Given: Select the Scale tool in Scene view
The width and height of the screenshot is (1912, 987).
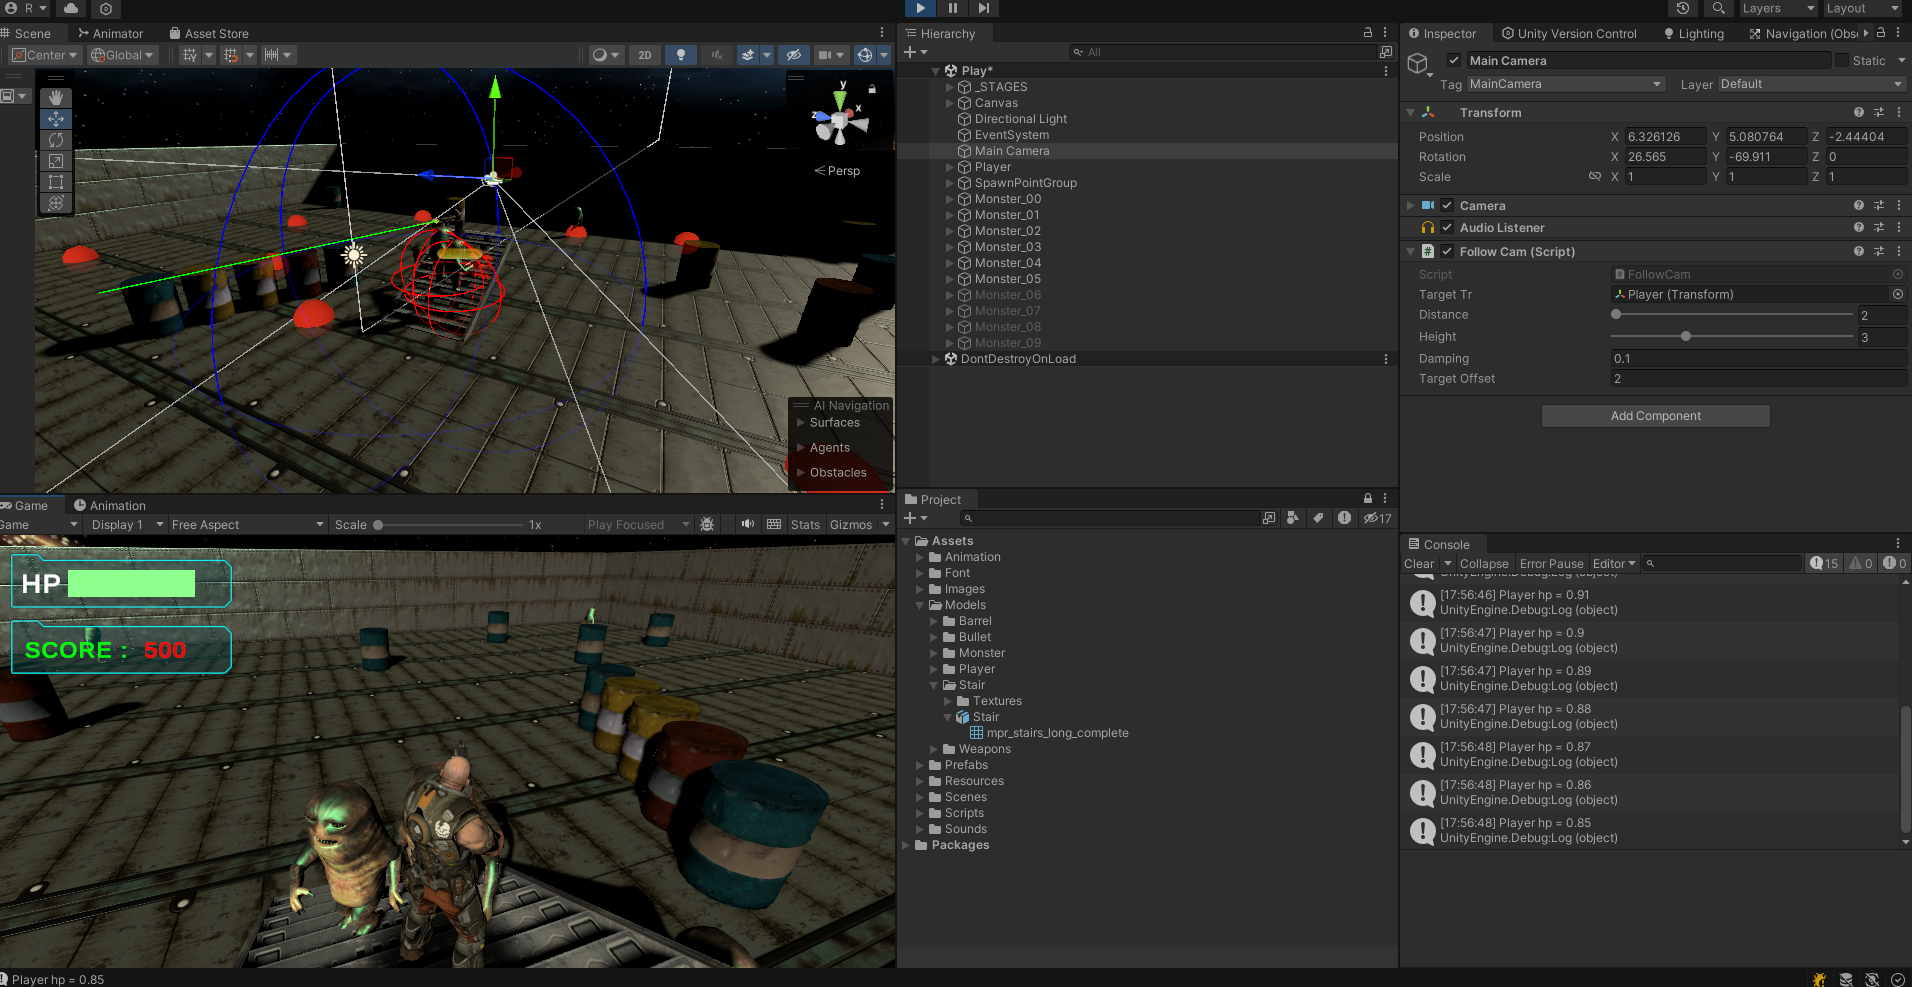Looking at the screenshot, I should click(x=56, y=161).
